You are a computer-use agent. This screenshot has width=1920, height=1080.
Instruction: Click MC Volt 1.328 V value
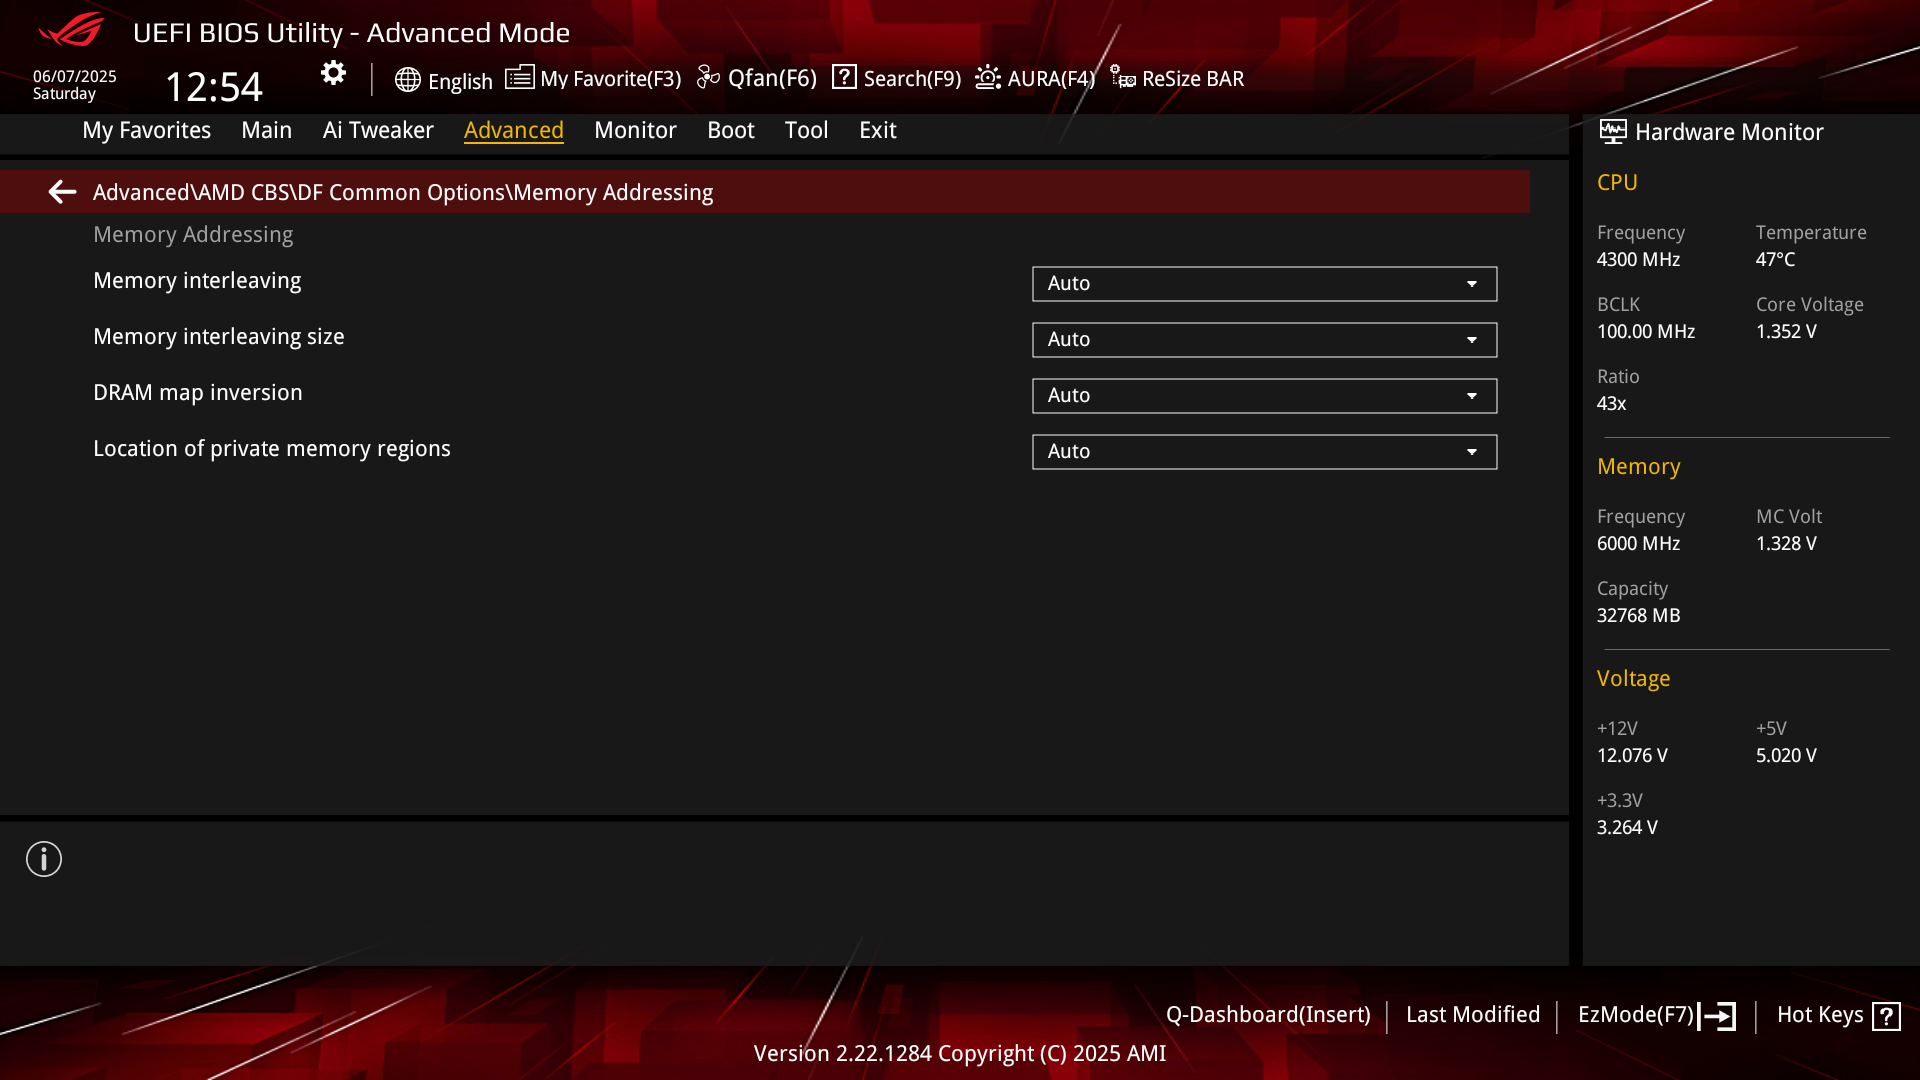(x=1786, y=543)
